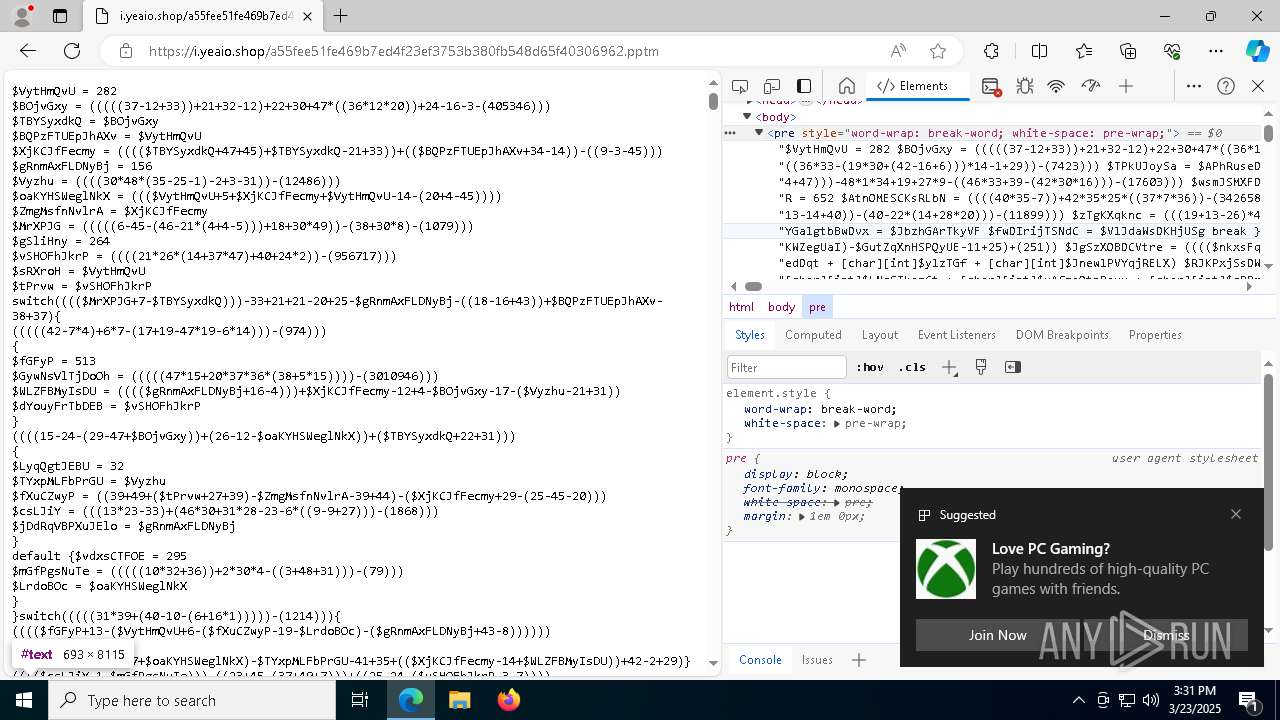
Task: View site information lock icon
Action: tap(125, 51)
